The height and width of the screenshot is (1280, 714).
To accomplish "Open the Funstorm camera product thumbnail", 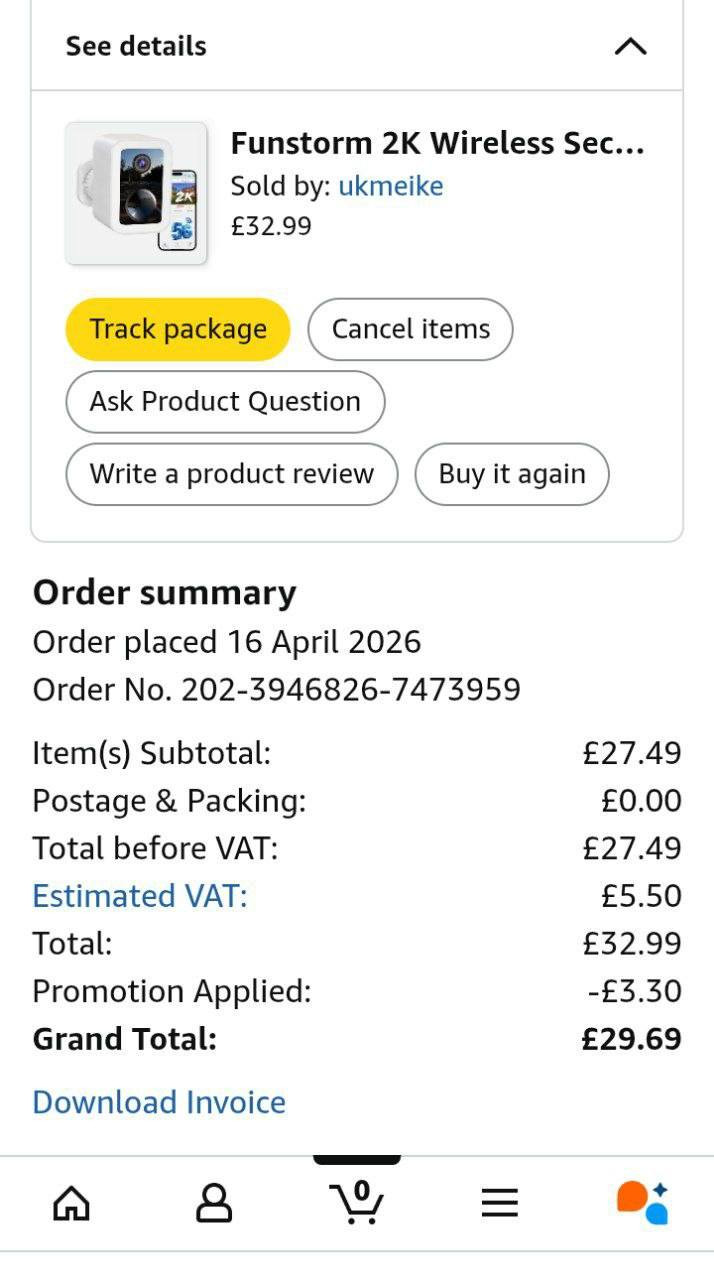I will (x=136, y=193).
